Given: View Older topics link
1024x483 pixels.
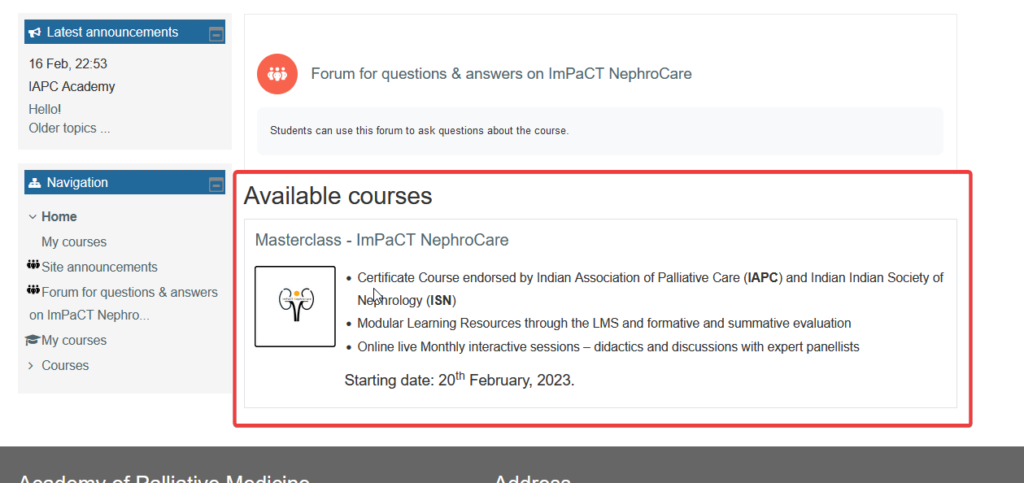Looking at the screenshot, I should (x=69, y=128).
